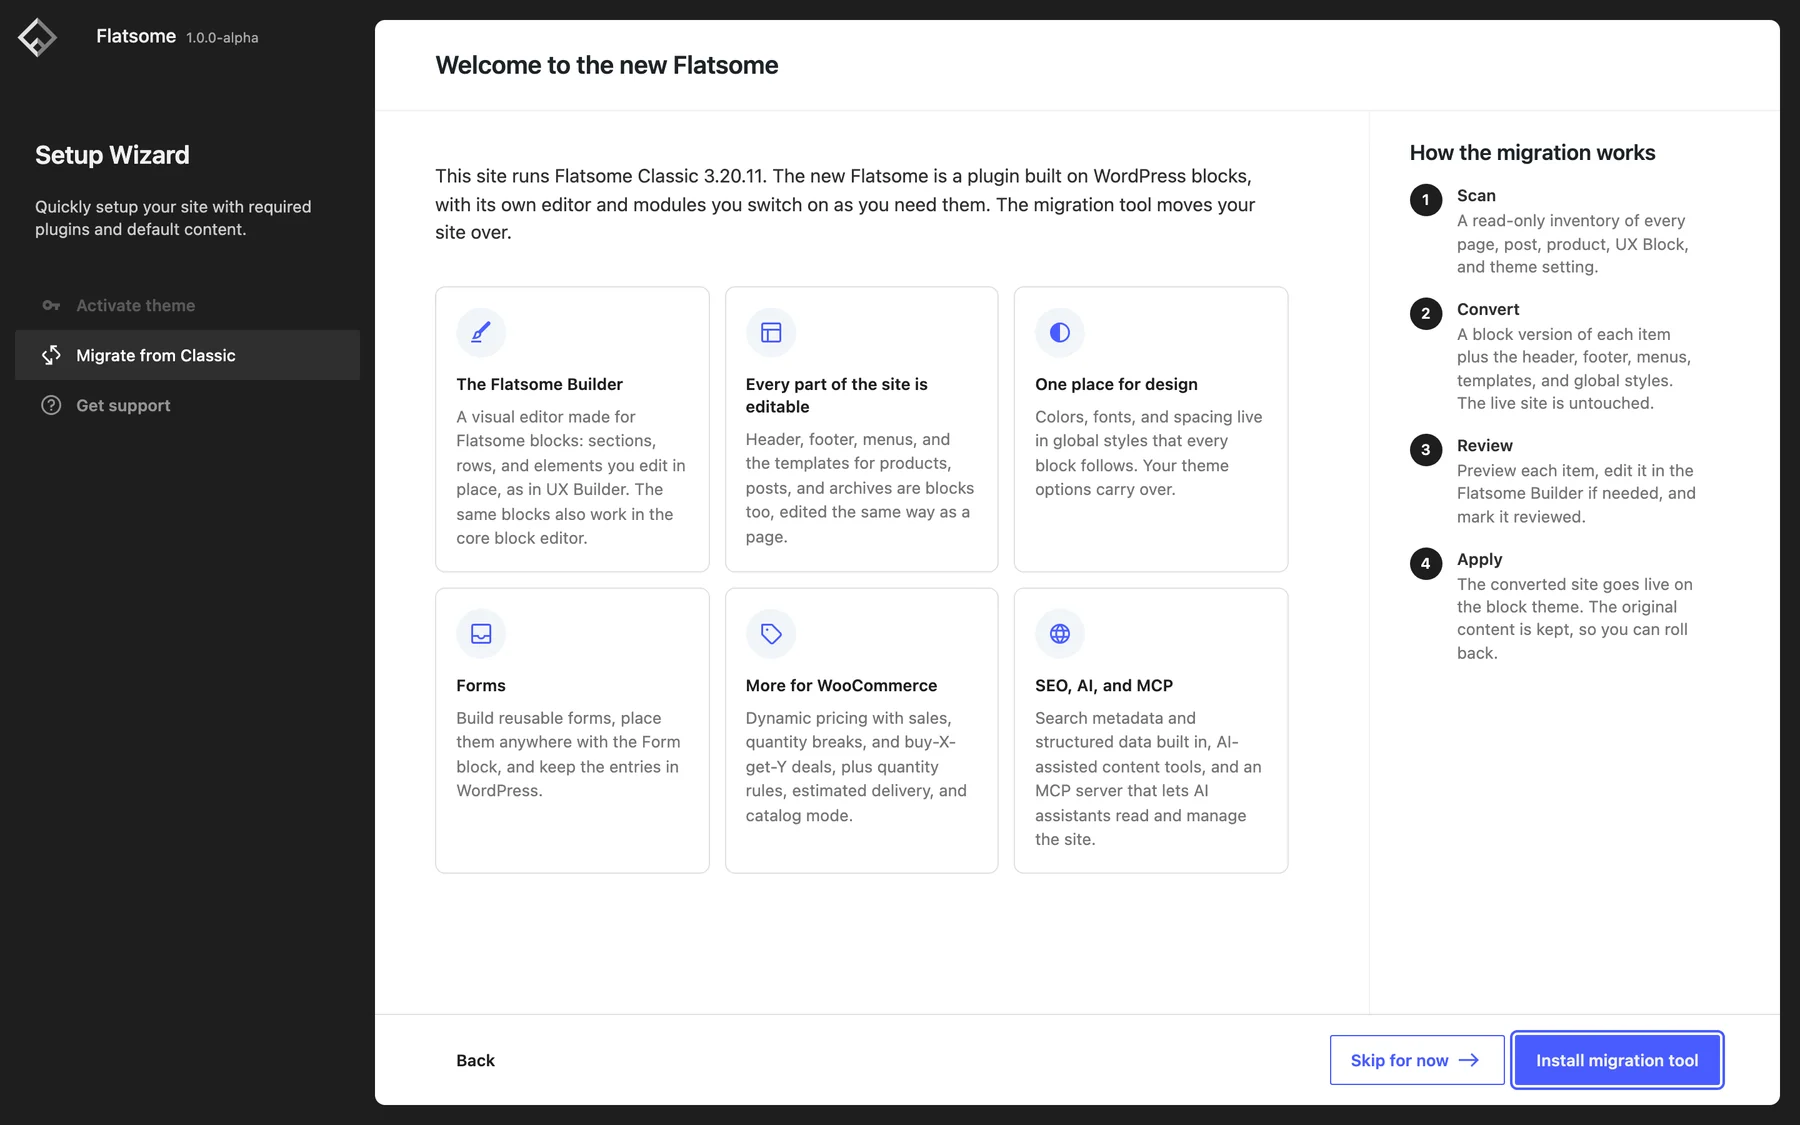
Task: Choose Skip for now
Action: (x=1417, y=1060)
